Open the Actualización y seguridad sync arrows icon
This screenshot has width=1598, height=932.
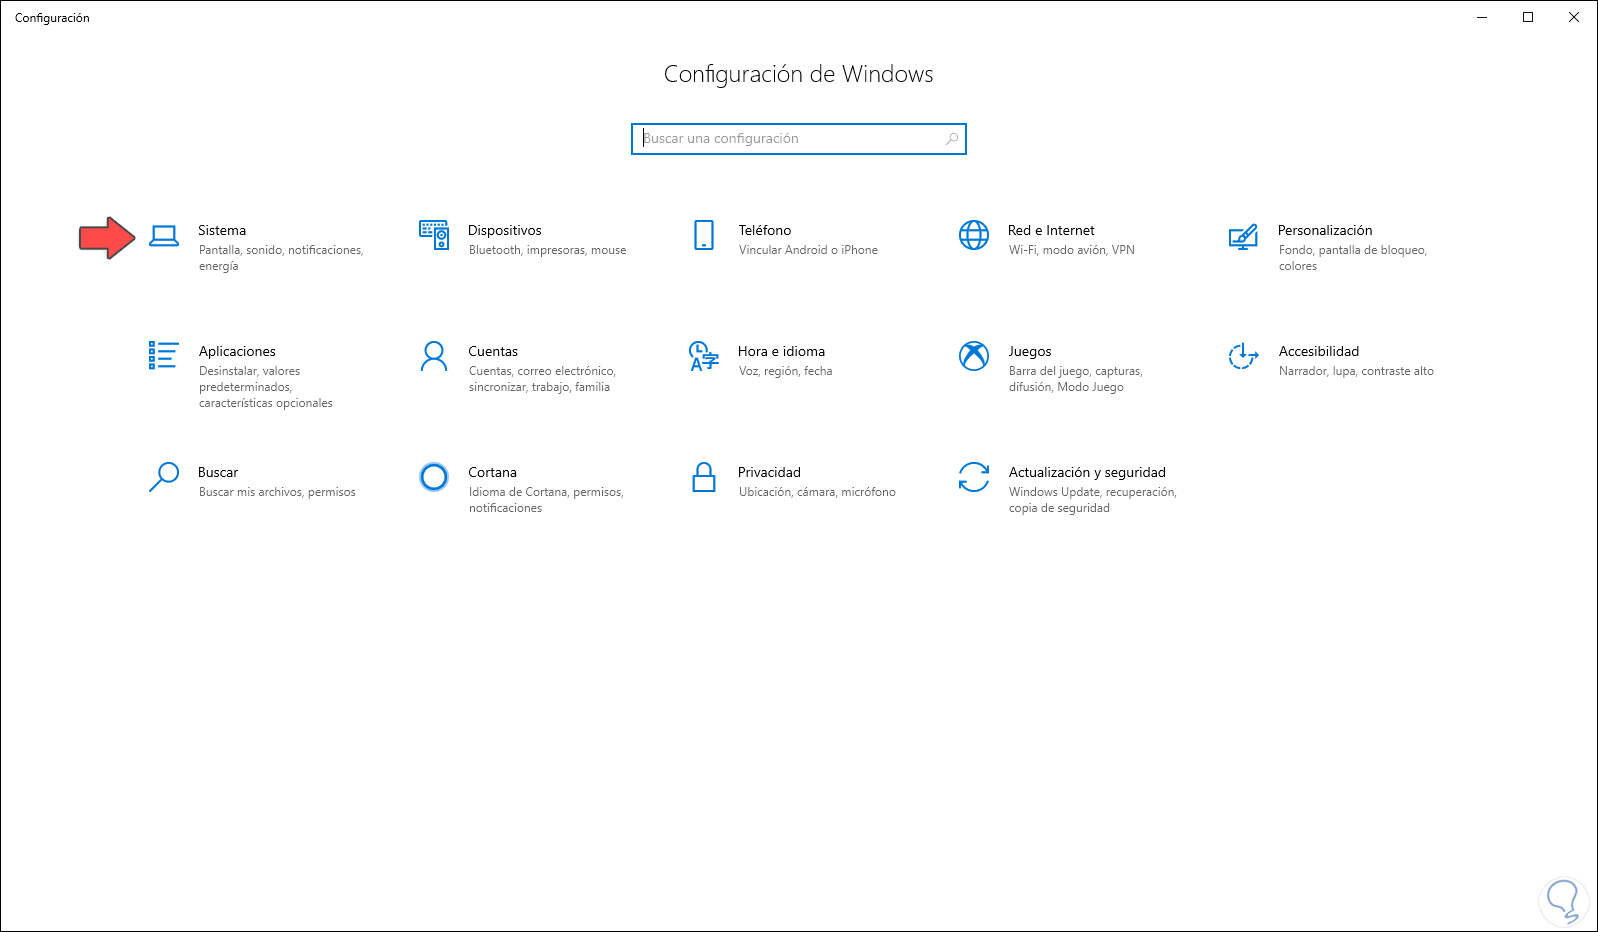click(974, 477)
